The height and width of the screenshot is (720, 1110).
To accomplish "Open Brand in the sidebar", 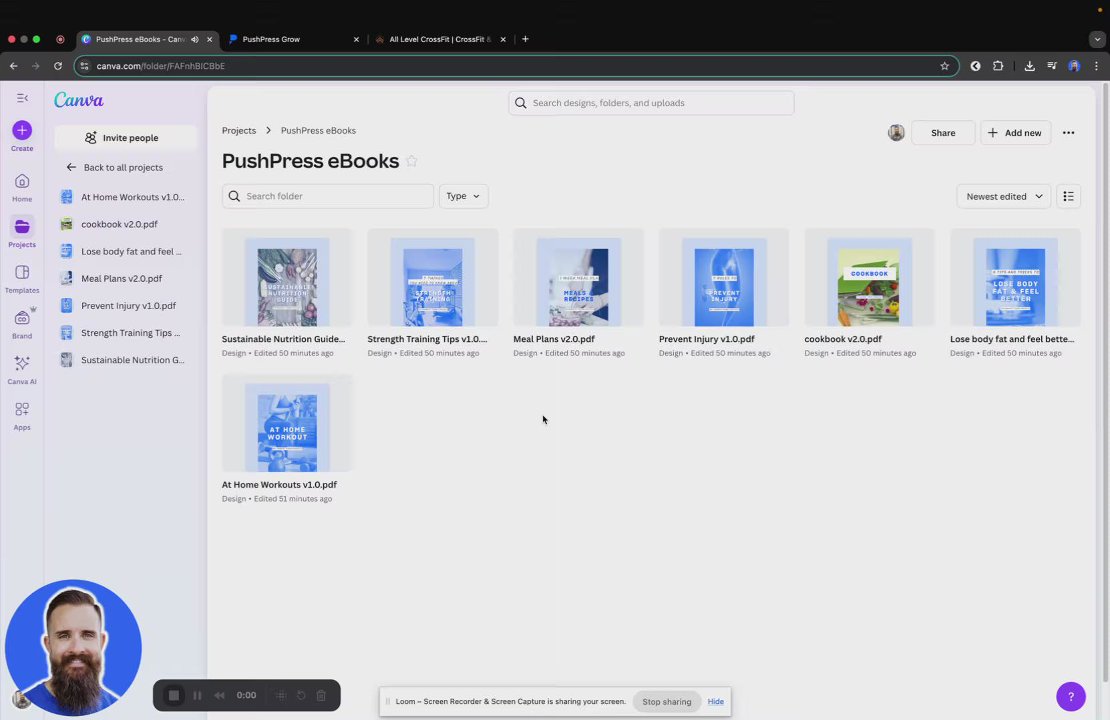I will [x=22, y=324].
